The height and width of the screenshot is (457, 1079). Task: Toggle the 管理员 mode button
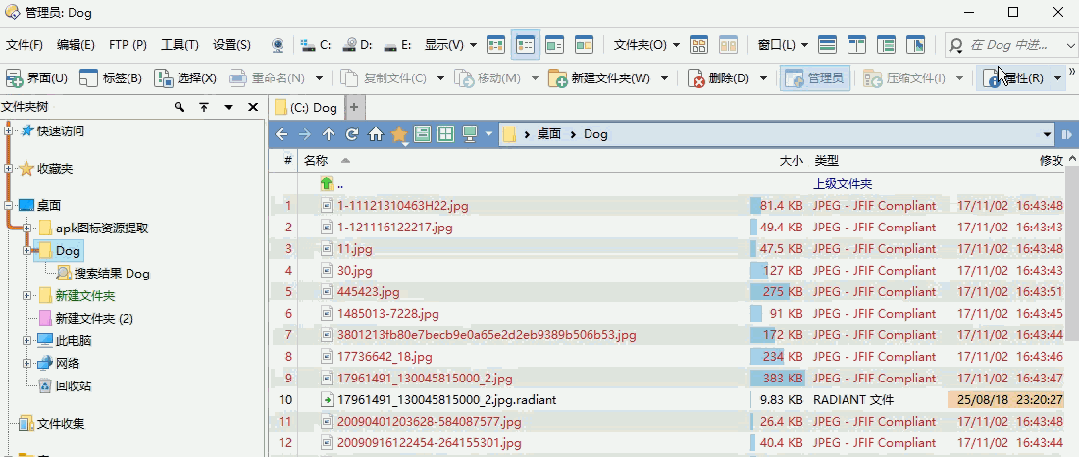(815, 78)
